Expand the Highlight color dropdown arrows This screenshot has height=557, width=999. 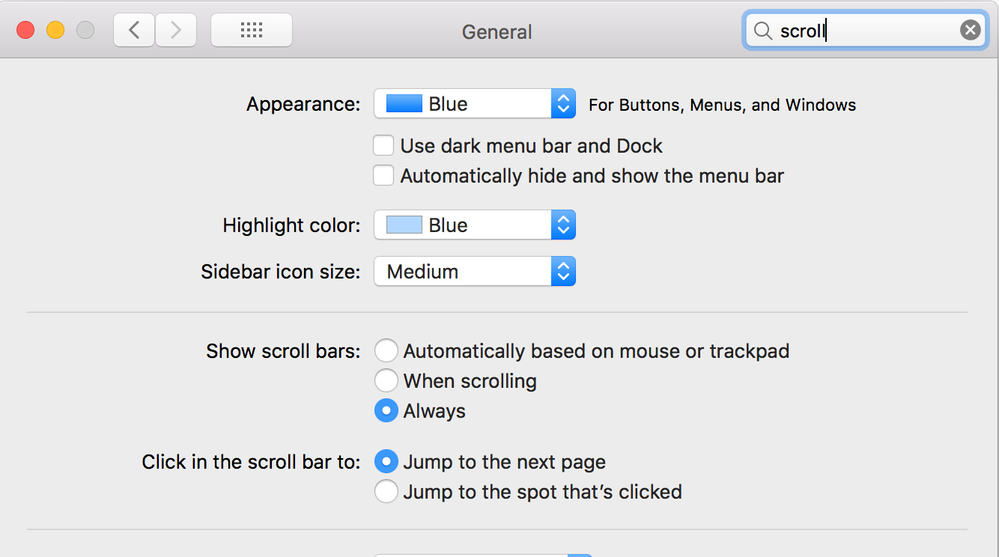tap(563, 226)
